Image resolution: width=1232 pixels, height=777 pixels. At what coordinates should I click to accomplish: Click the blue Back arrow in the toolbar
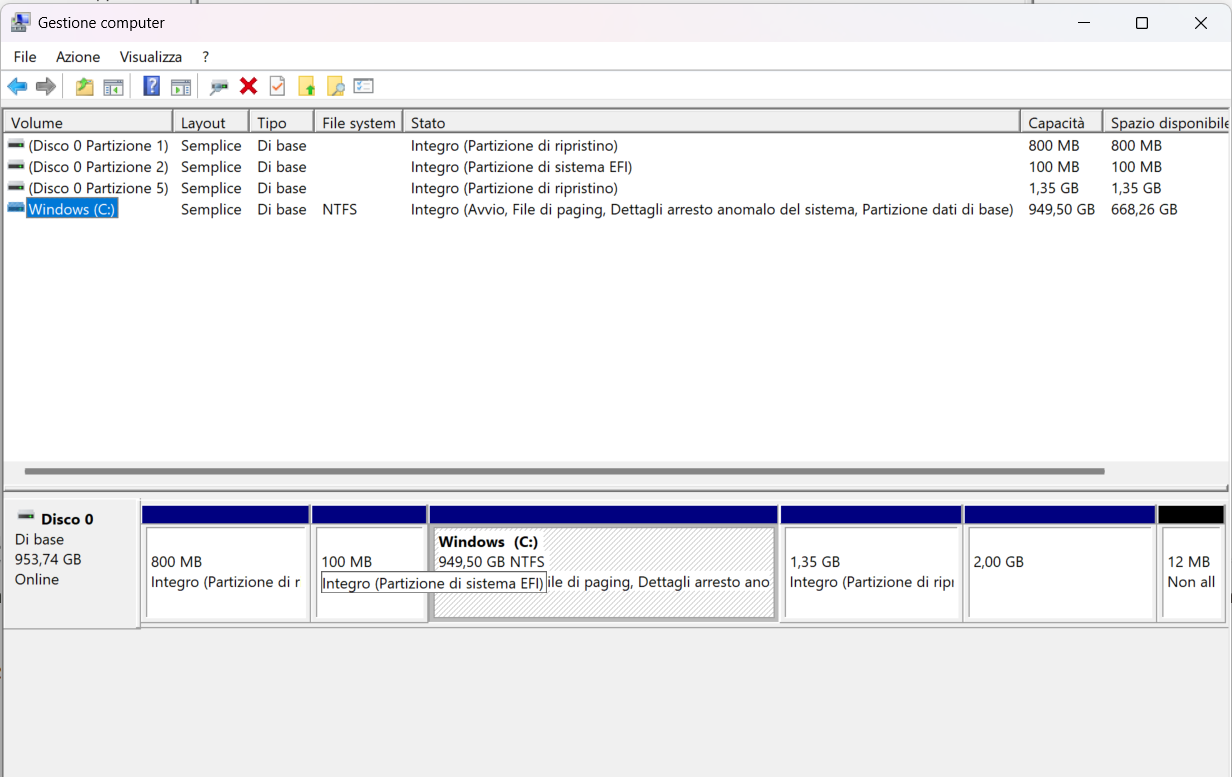tap(17, 87)
